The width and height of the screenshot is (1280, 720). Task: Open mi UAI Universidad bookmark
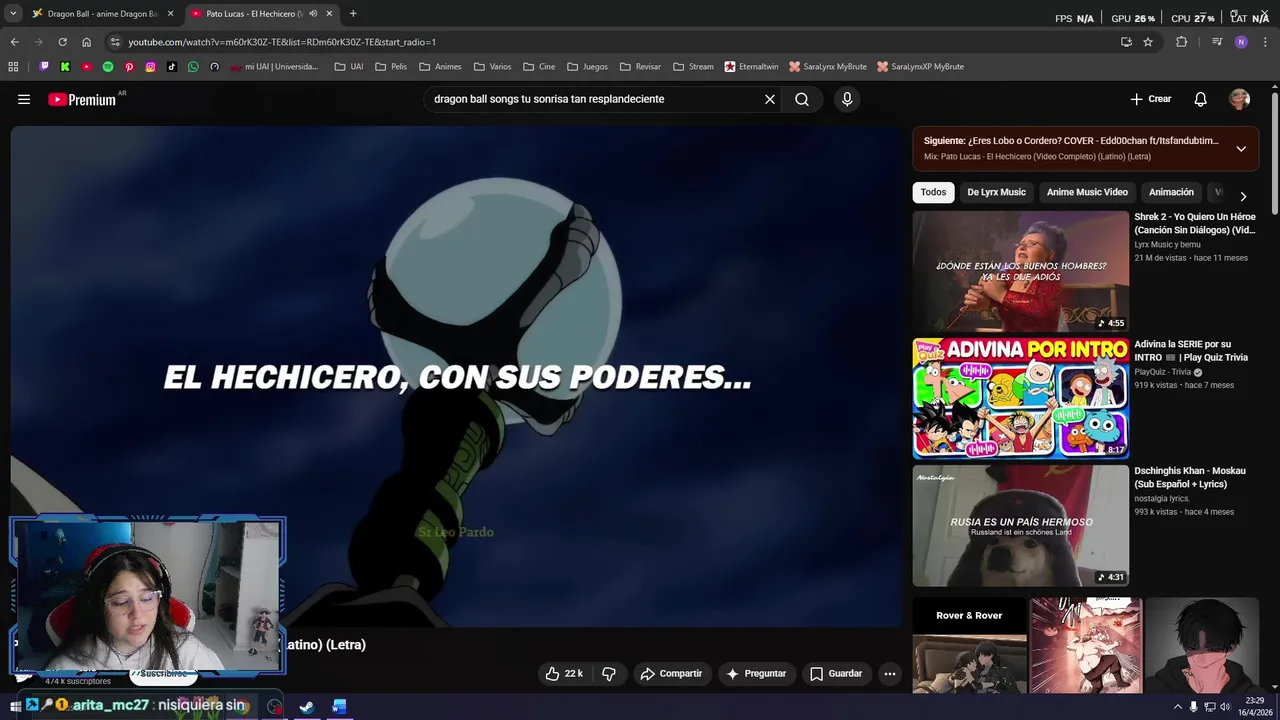pyautogui.click(x=274, y=67)
